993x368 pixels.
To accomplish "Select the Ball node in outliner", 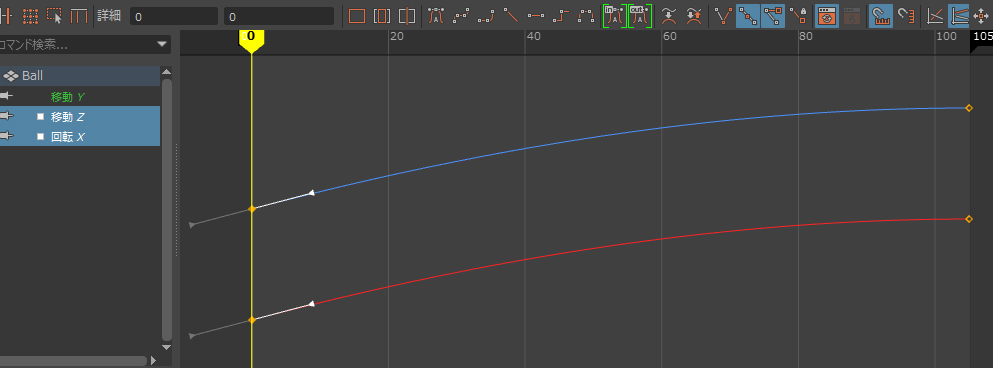I will tap(80, 76).
